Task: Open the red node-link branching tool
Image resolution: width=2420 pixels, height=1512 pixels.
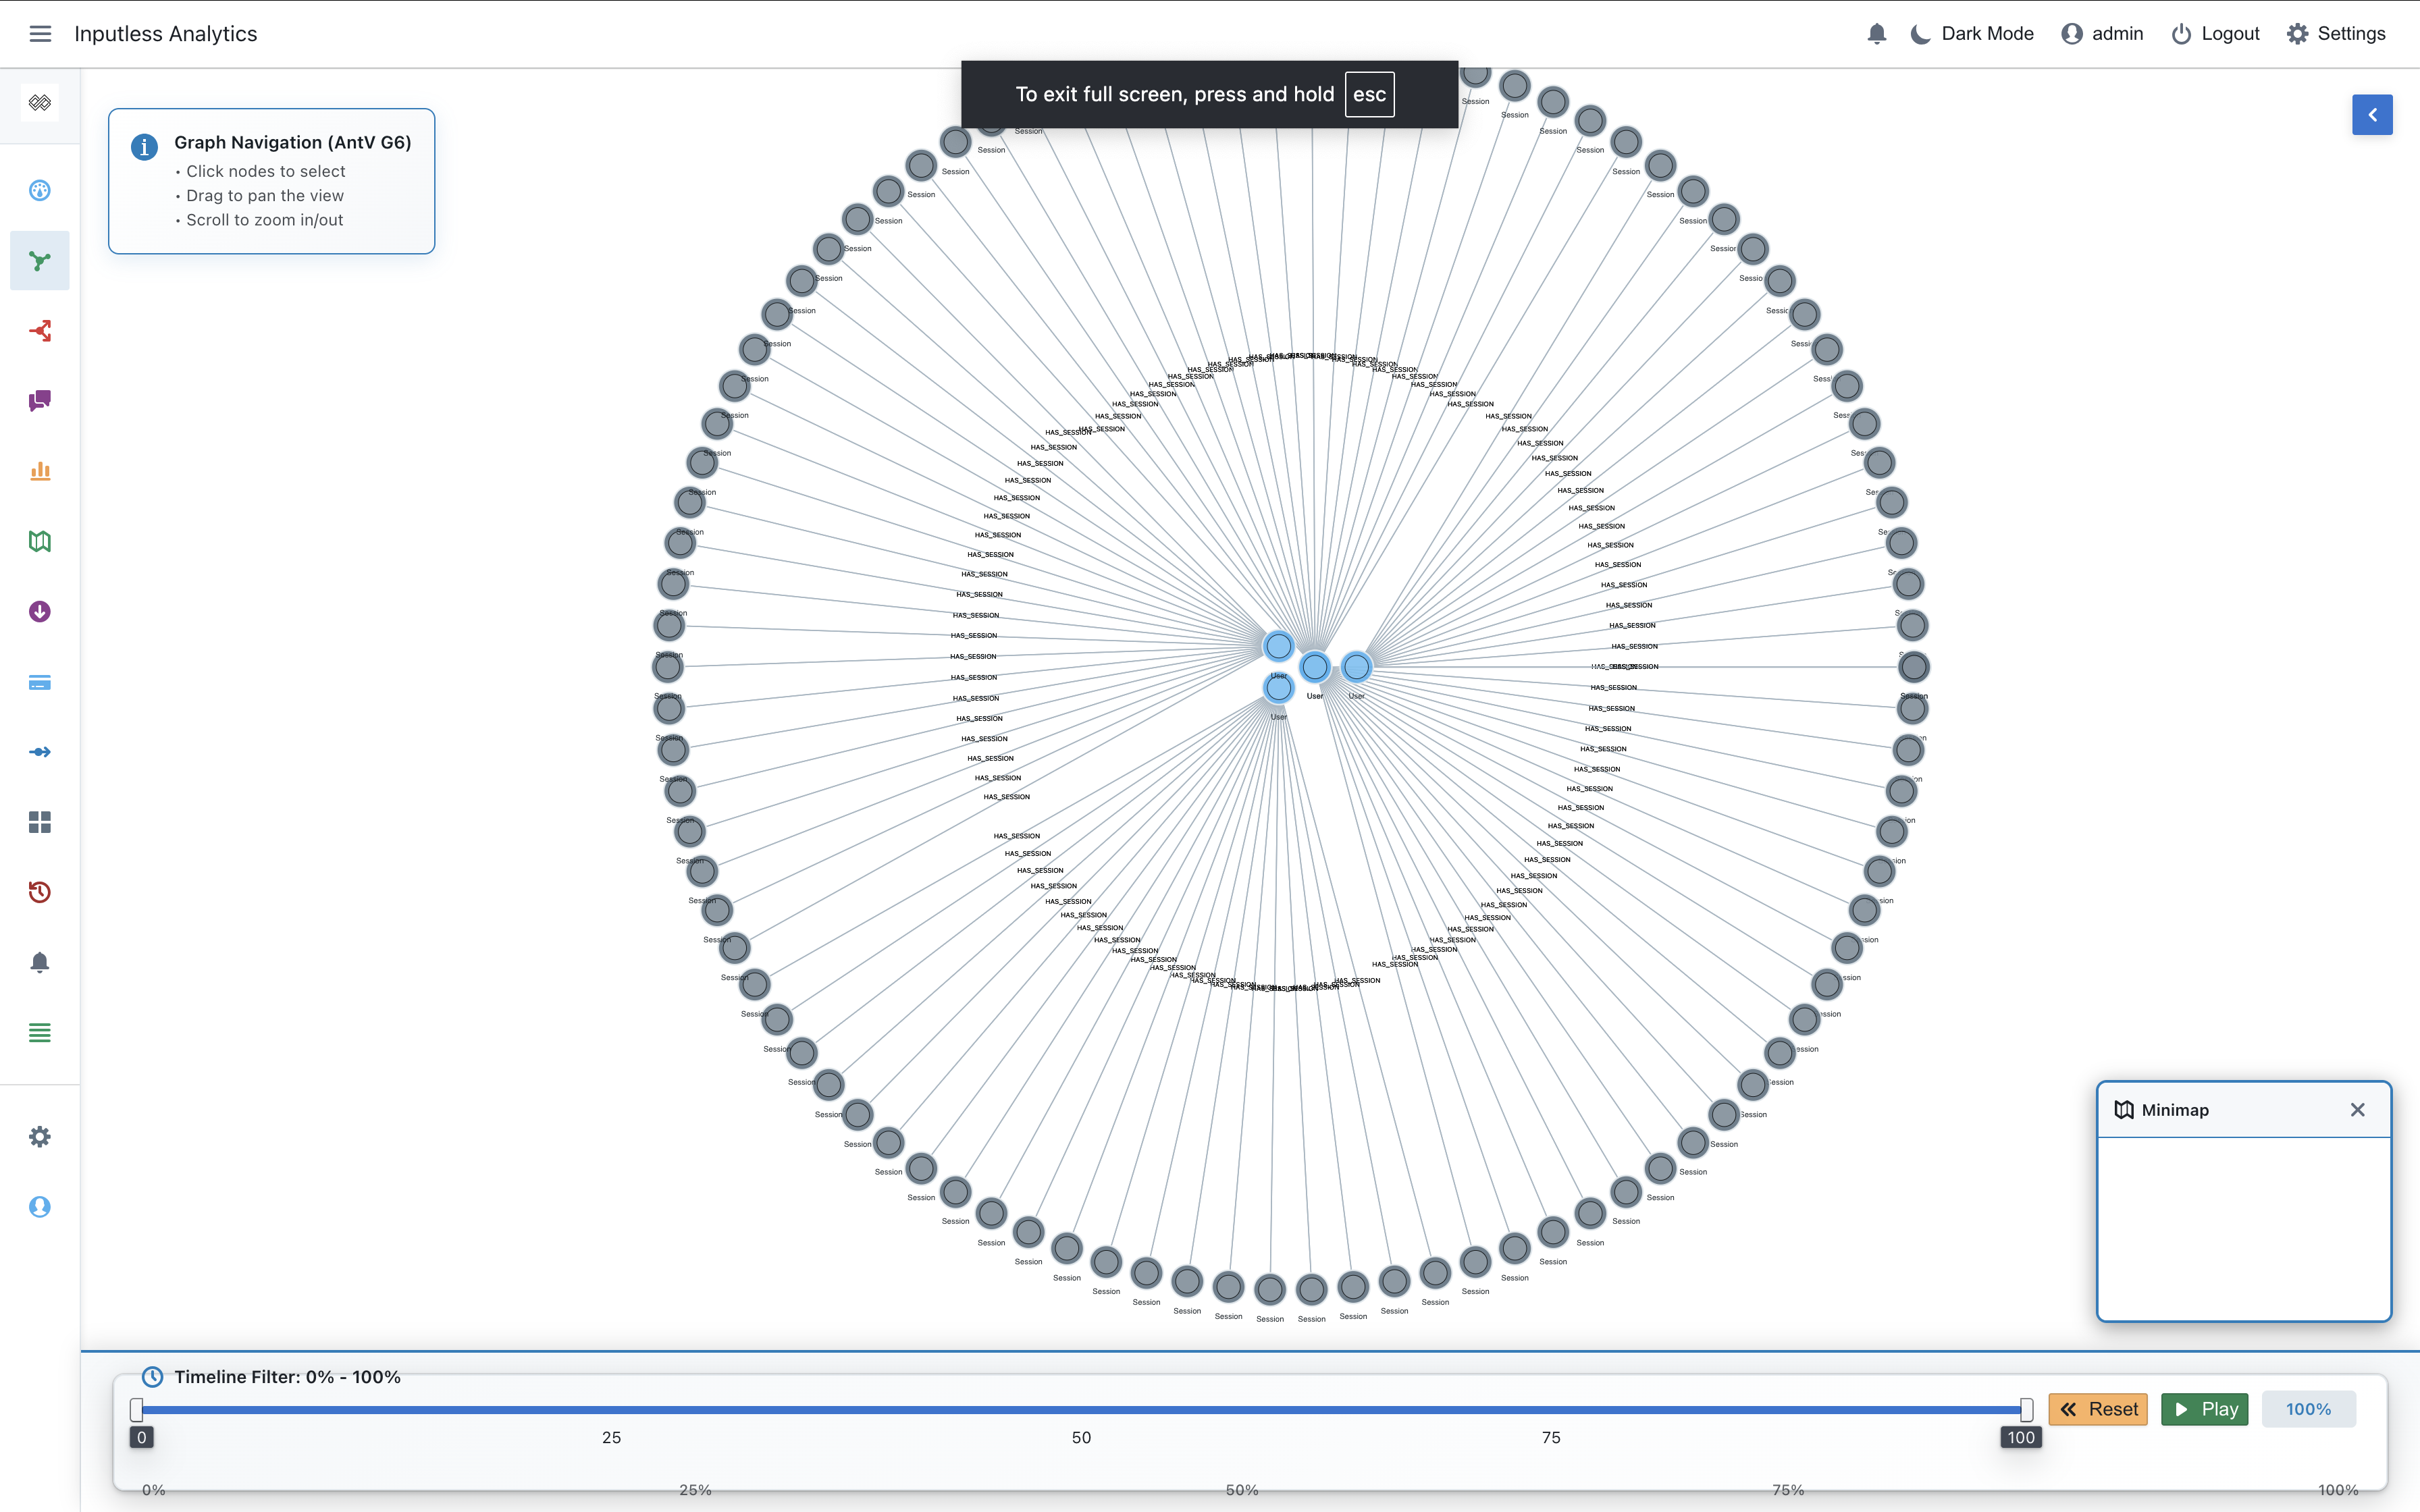Action: (40, 331)
